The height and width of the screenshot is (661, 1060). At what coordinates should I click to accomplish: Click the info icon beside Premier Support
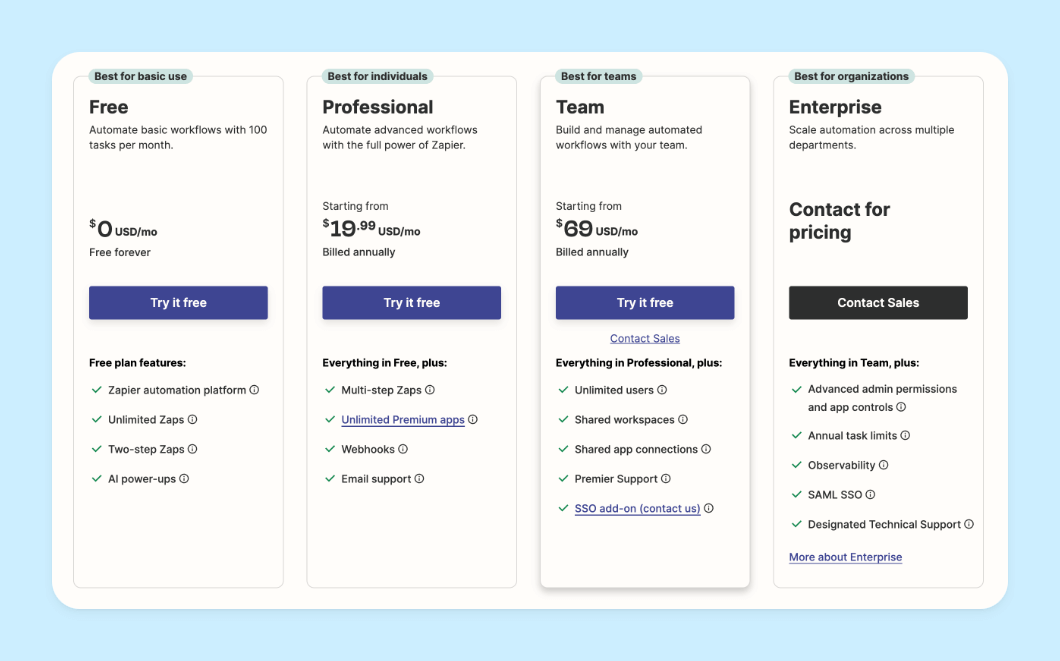(x=664, y=478)
